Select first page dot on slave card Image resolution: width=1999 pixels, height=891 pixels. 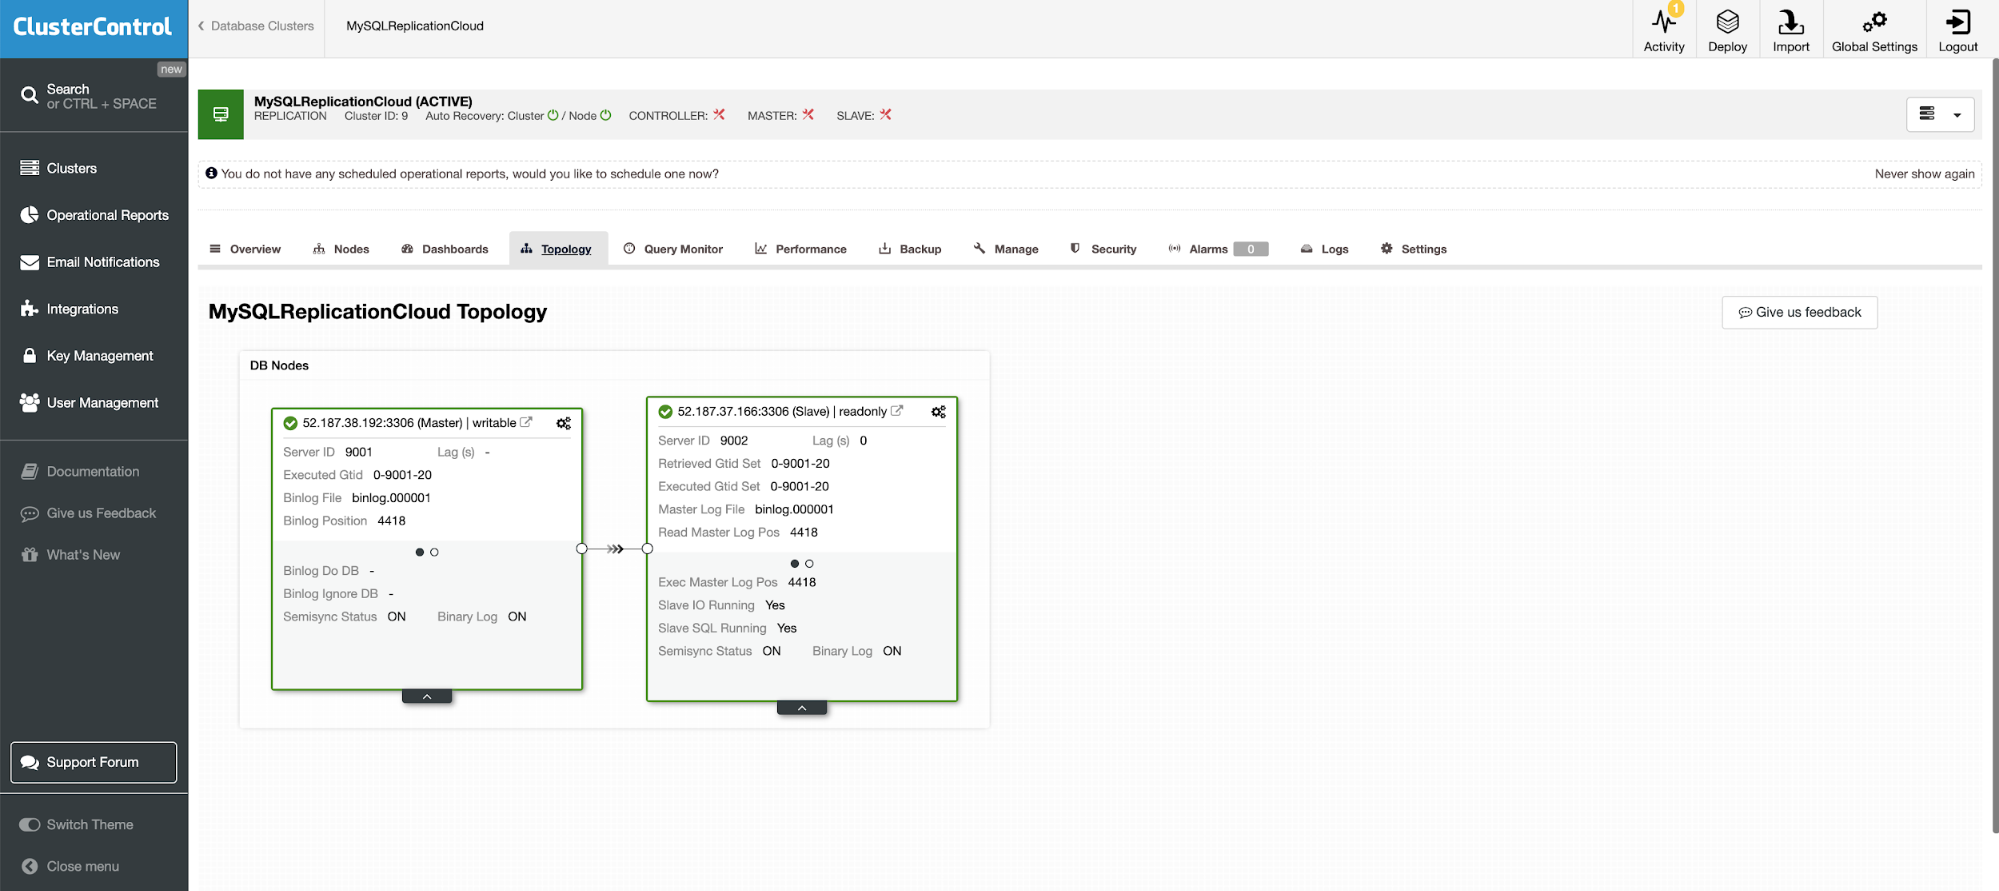point(795,564)
